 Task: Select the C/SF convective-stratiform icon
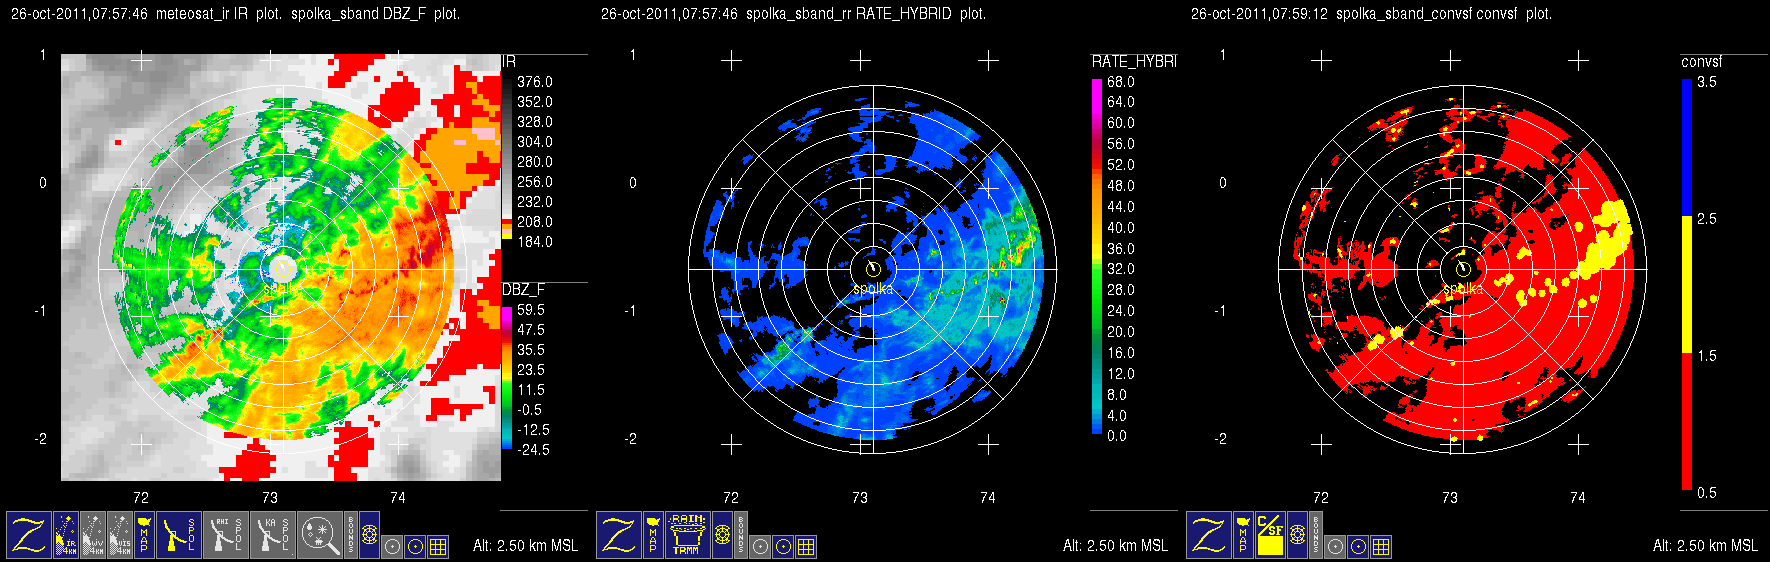coord(1270,535)
